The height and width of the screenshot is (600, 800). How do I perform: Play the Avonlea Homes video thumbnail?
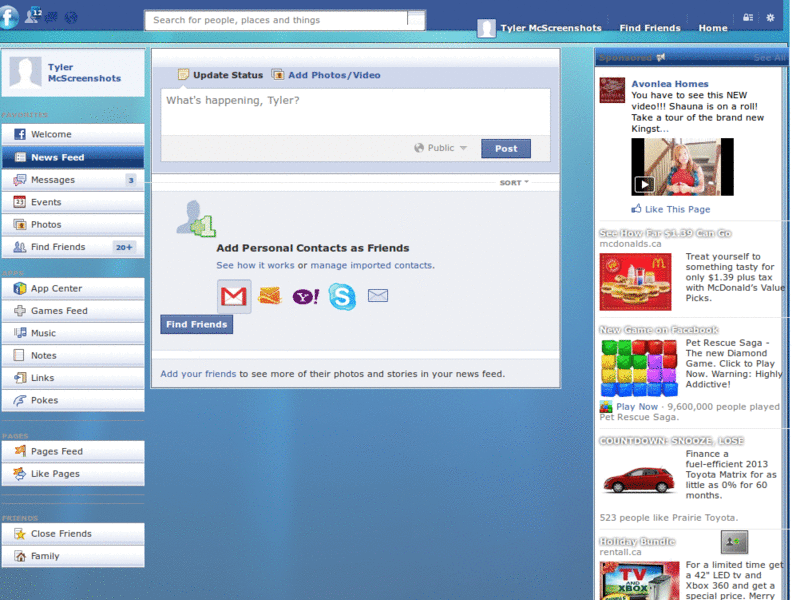pos(681,167)
